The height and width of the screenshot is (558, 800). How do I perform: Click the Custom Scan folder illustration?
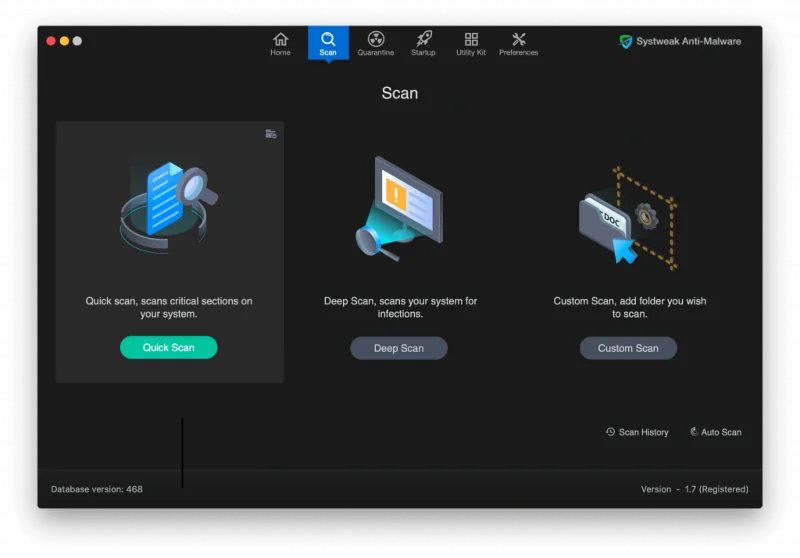tap(629, 218)
